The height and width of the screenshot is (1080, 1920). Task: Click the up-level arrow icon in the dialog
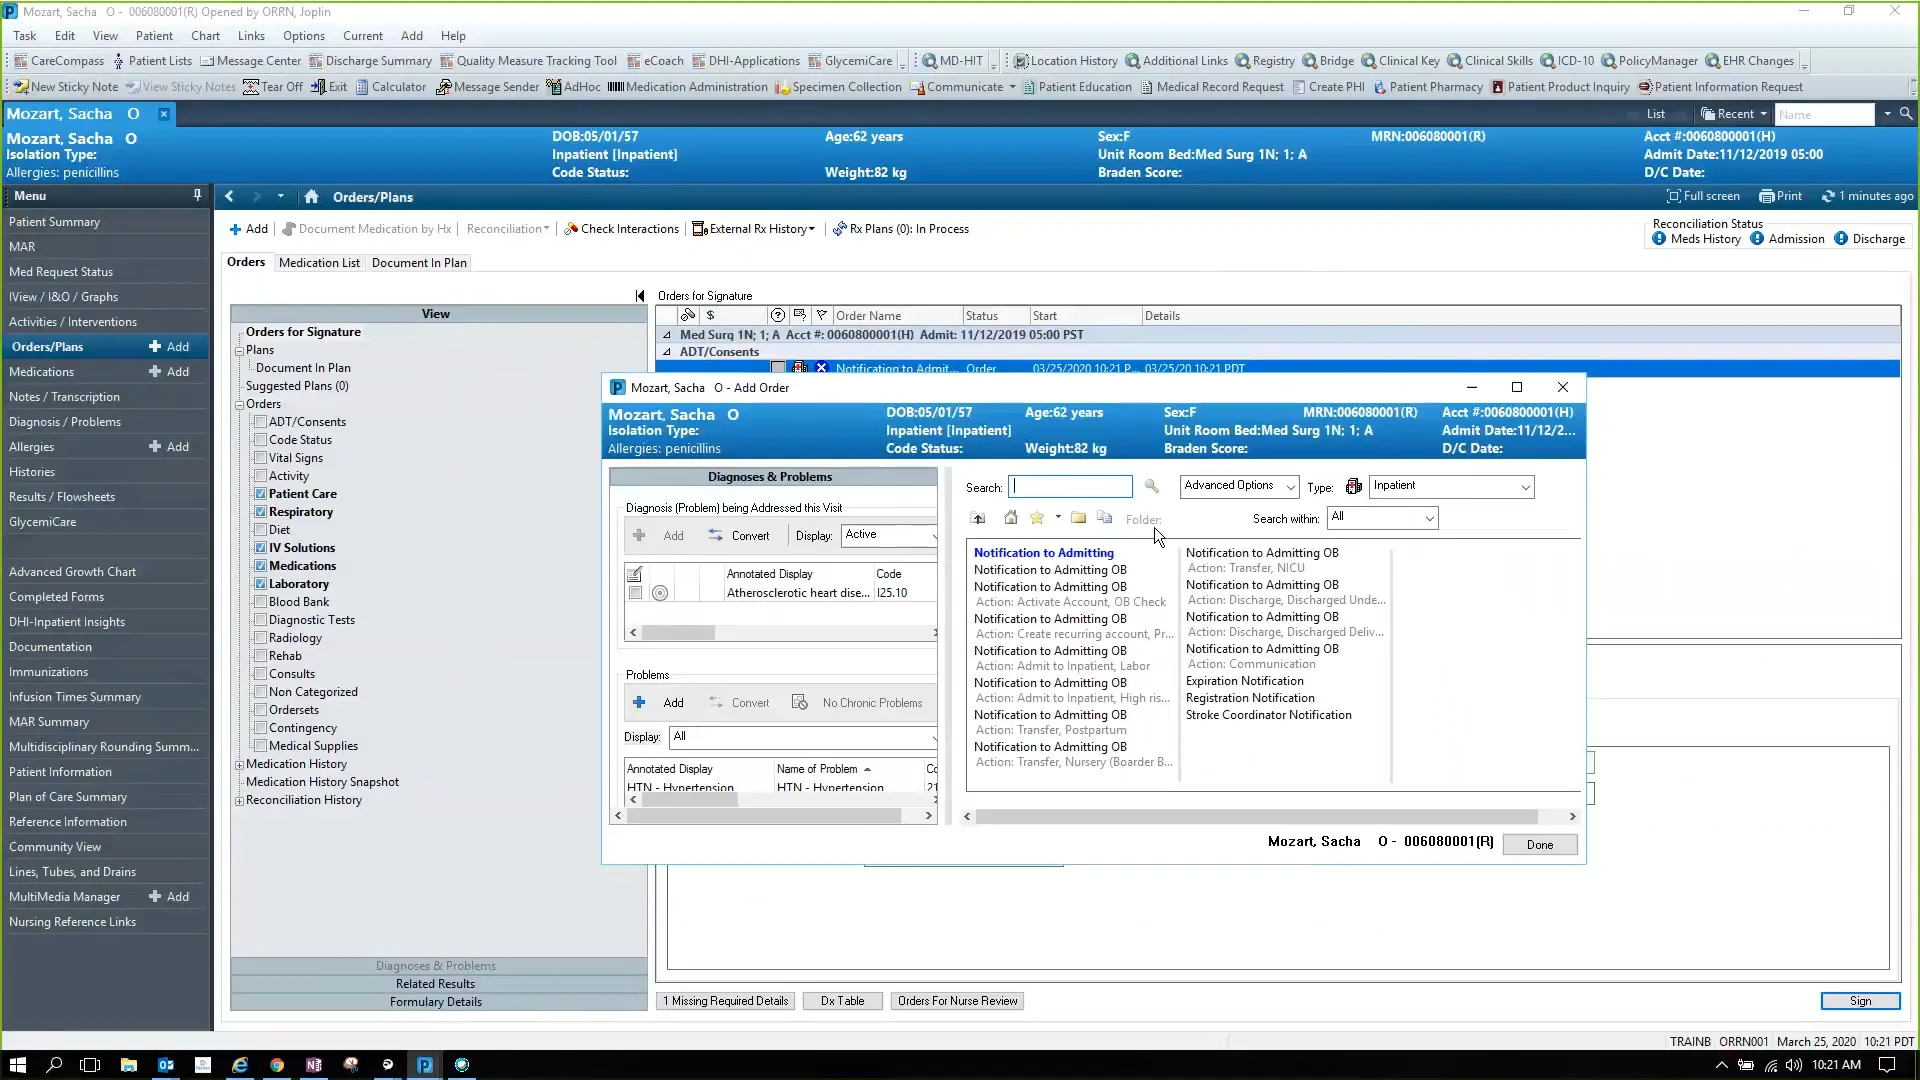(978, 518)
